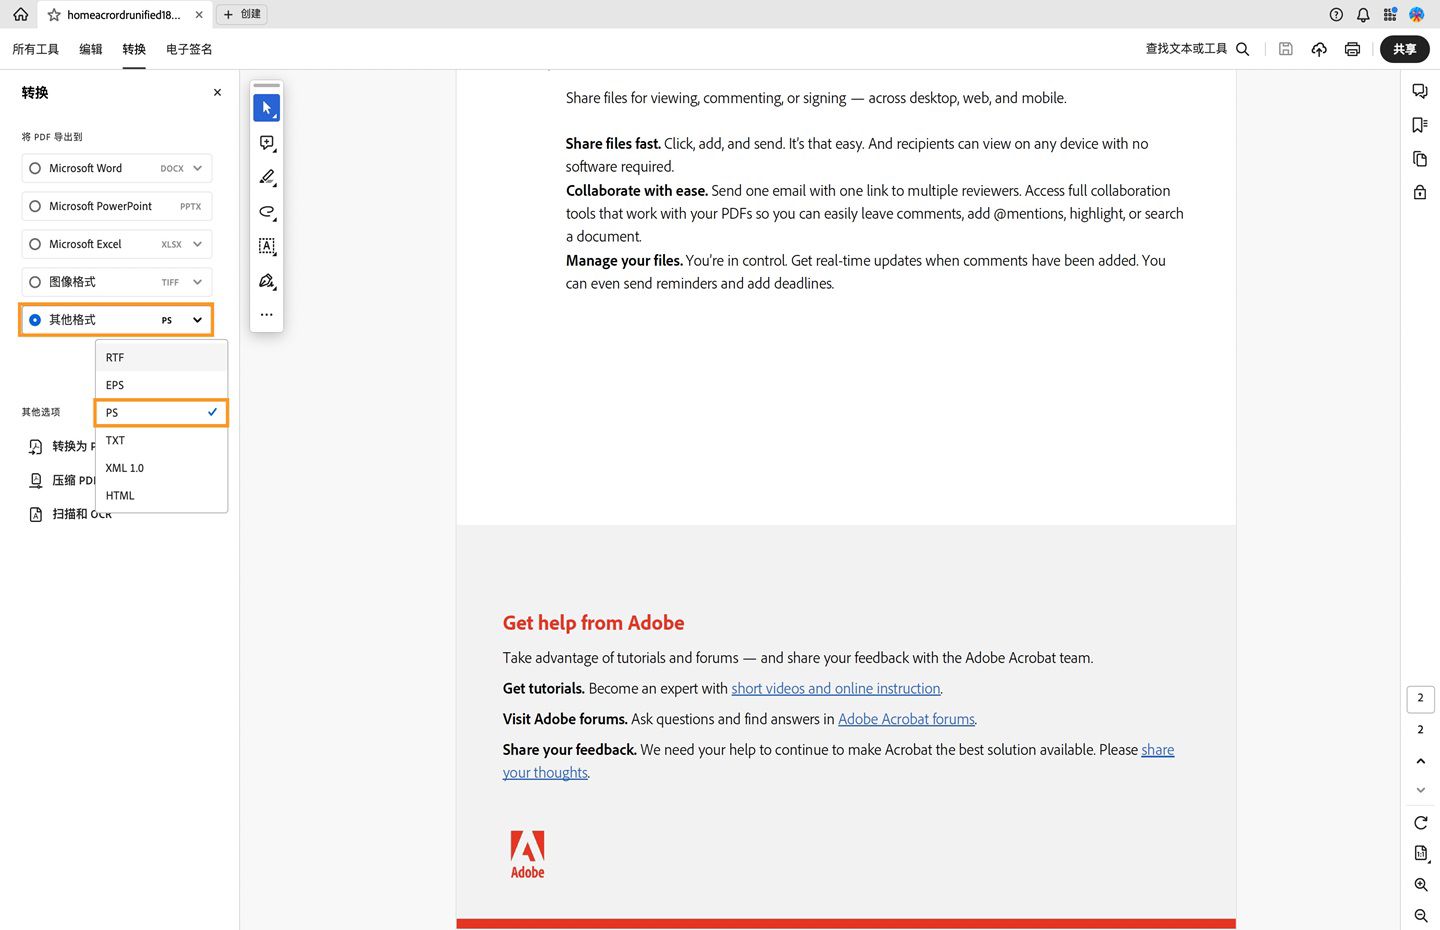Click the 创建 new tab button
Image resolution: width=1440 pixels, height=930 pixels.
[x=242, y=14]
